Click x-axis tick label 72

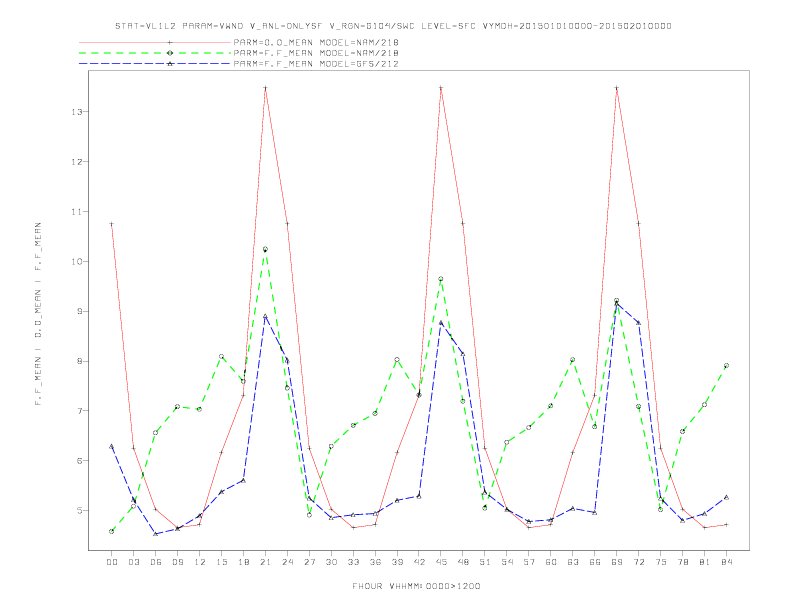pyautogui.click(x=638, y=562)
